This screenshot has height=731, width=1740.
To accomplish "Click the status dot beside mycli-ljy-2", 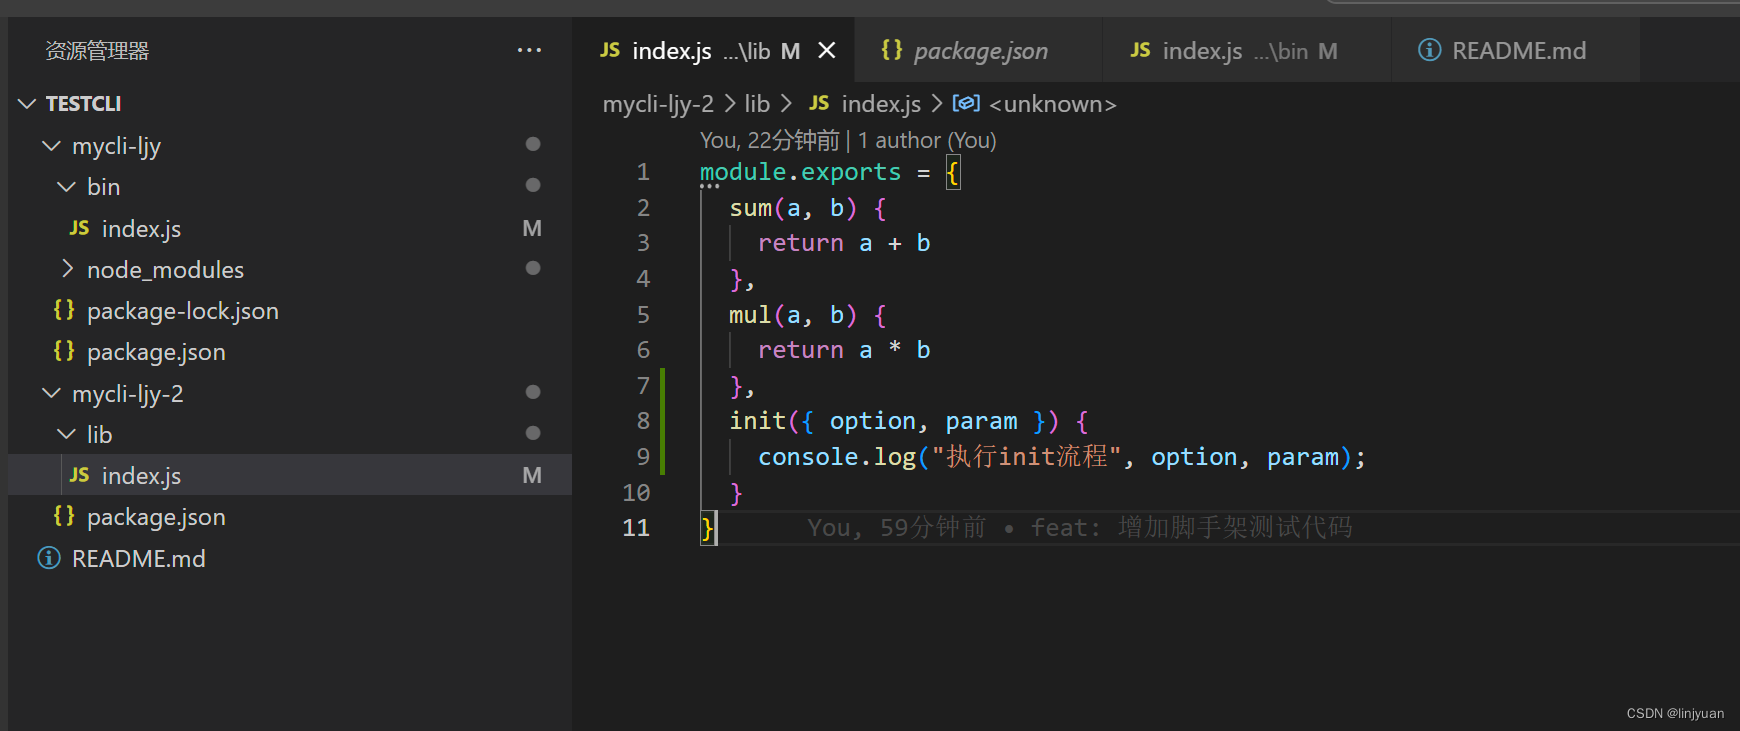I will pos(533,392).
